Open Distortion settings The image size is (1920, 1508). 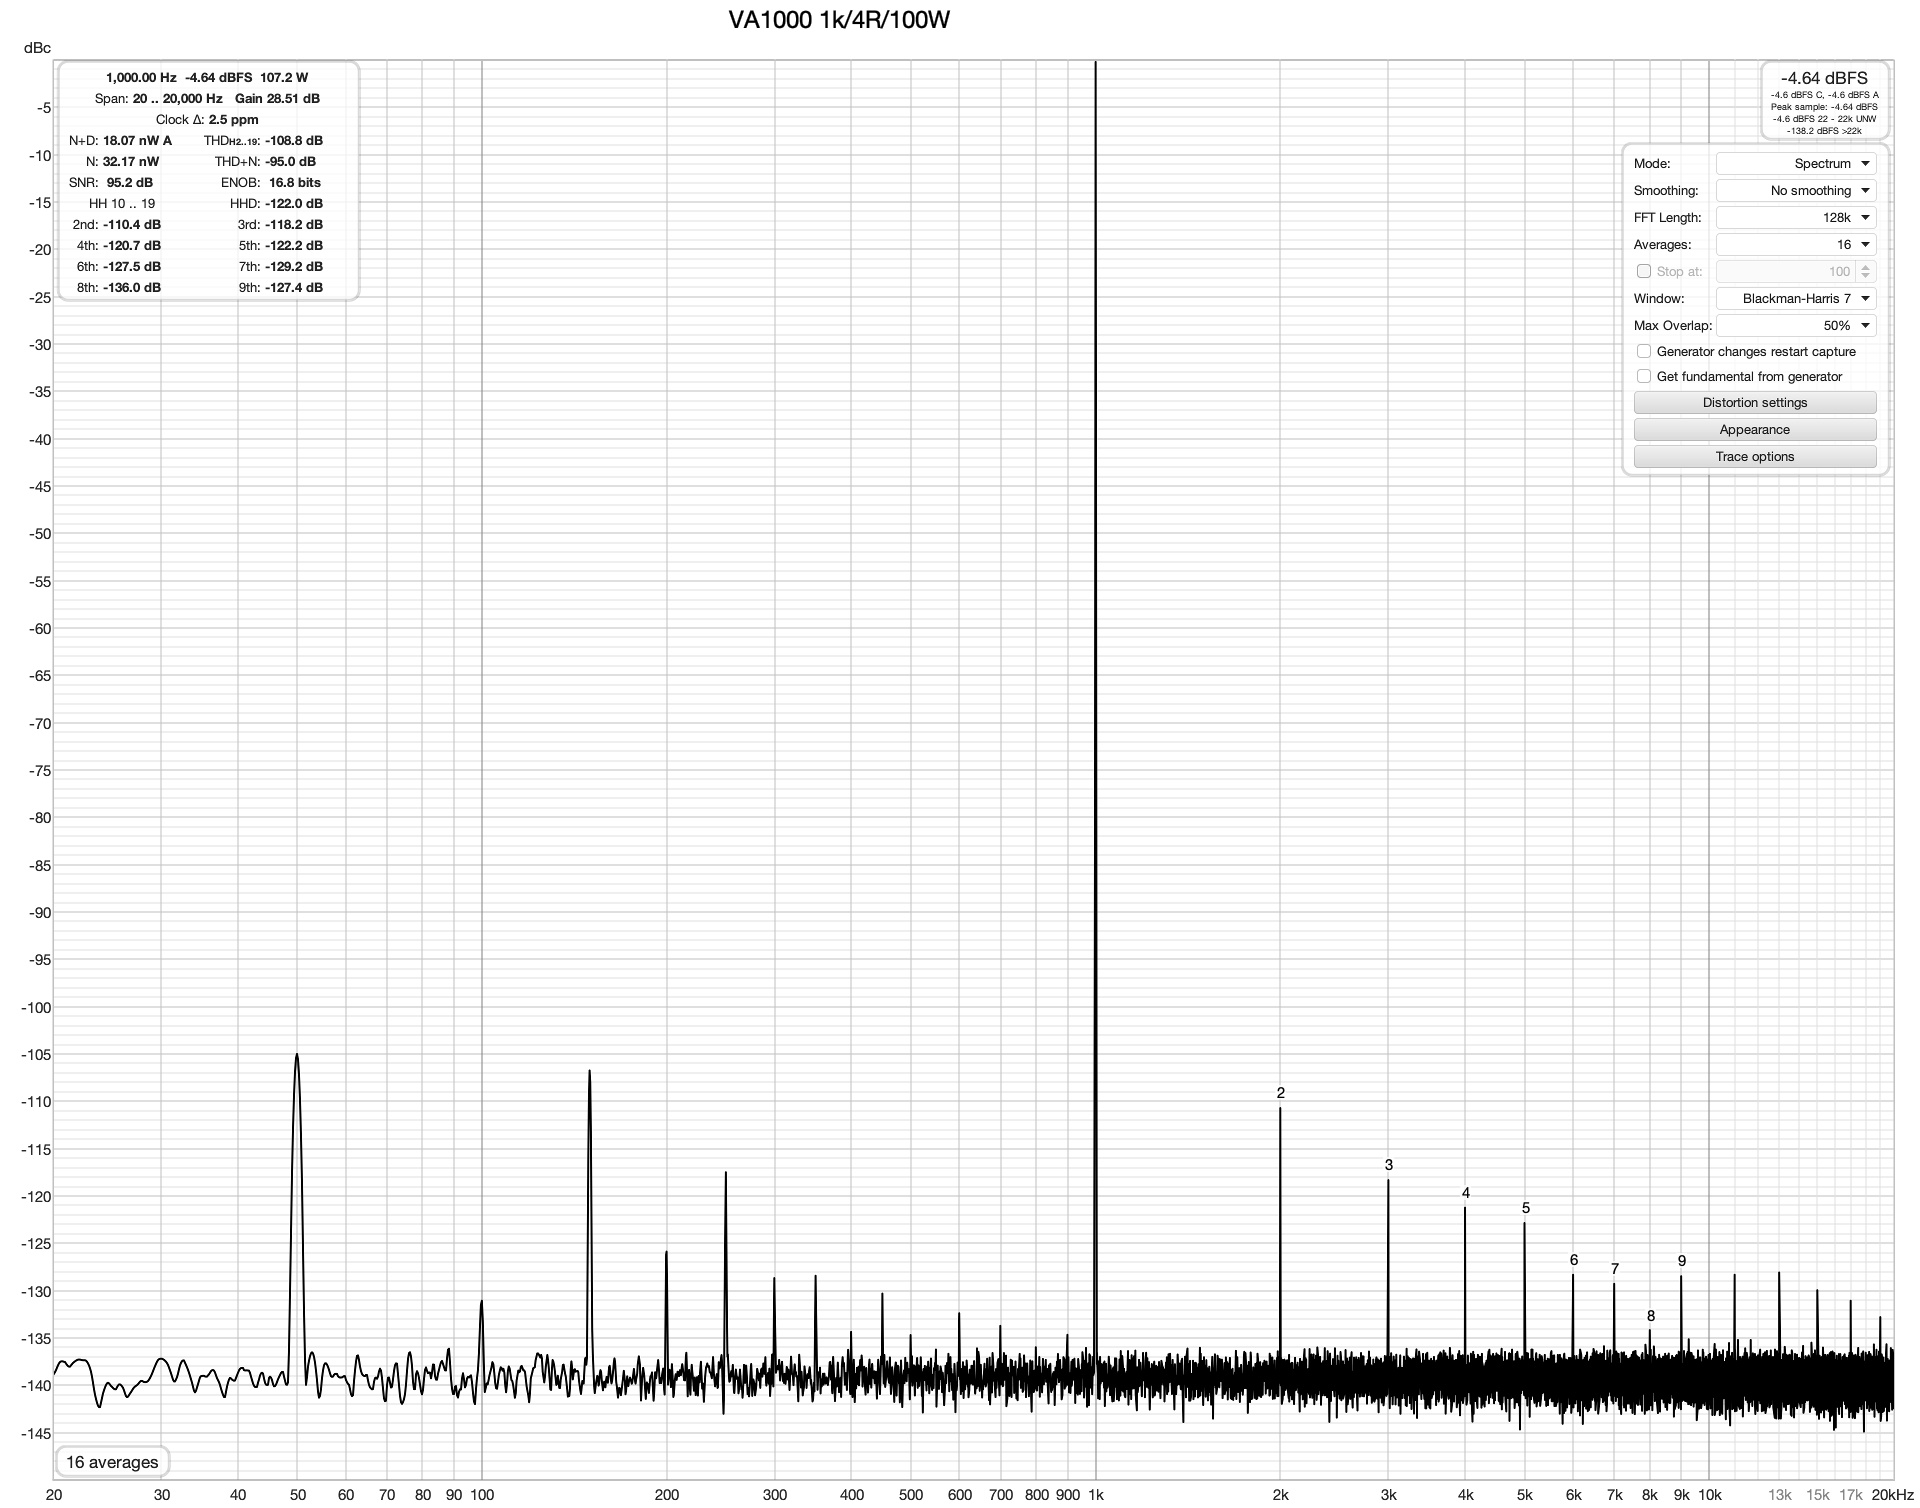coord(1754,402)
